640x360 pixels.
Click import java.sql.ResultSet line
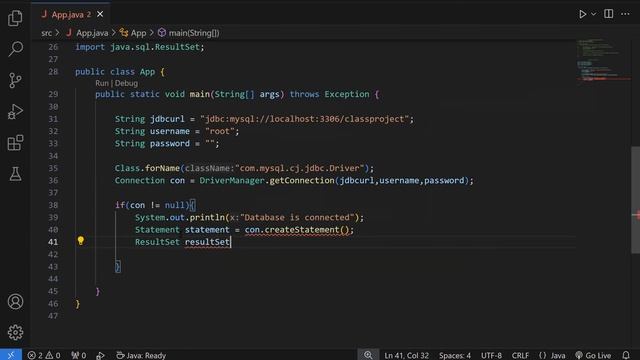(x=139, y=47)
